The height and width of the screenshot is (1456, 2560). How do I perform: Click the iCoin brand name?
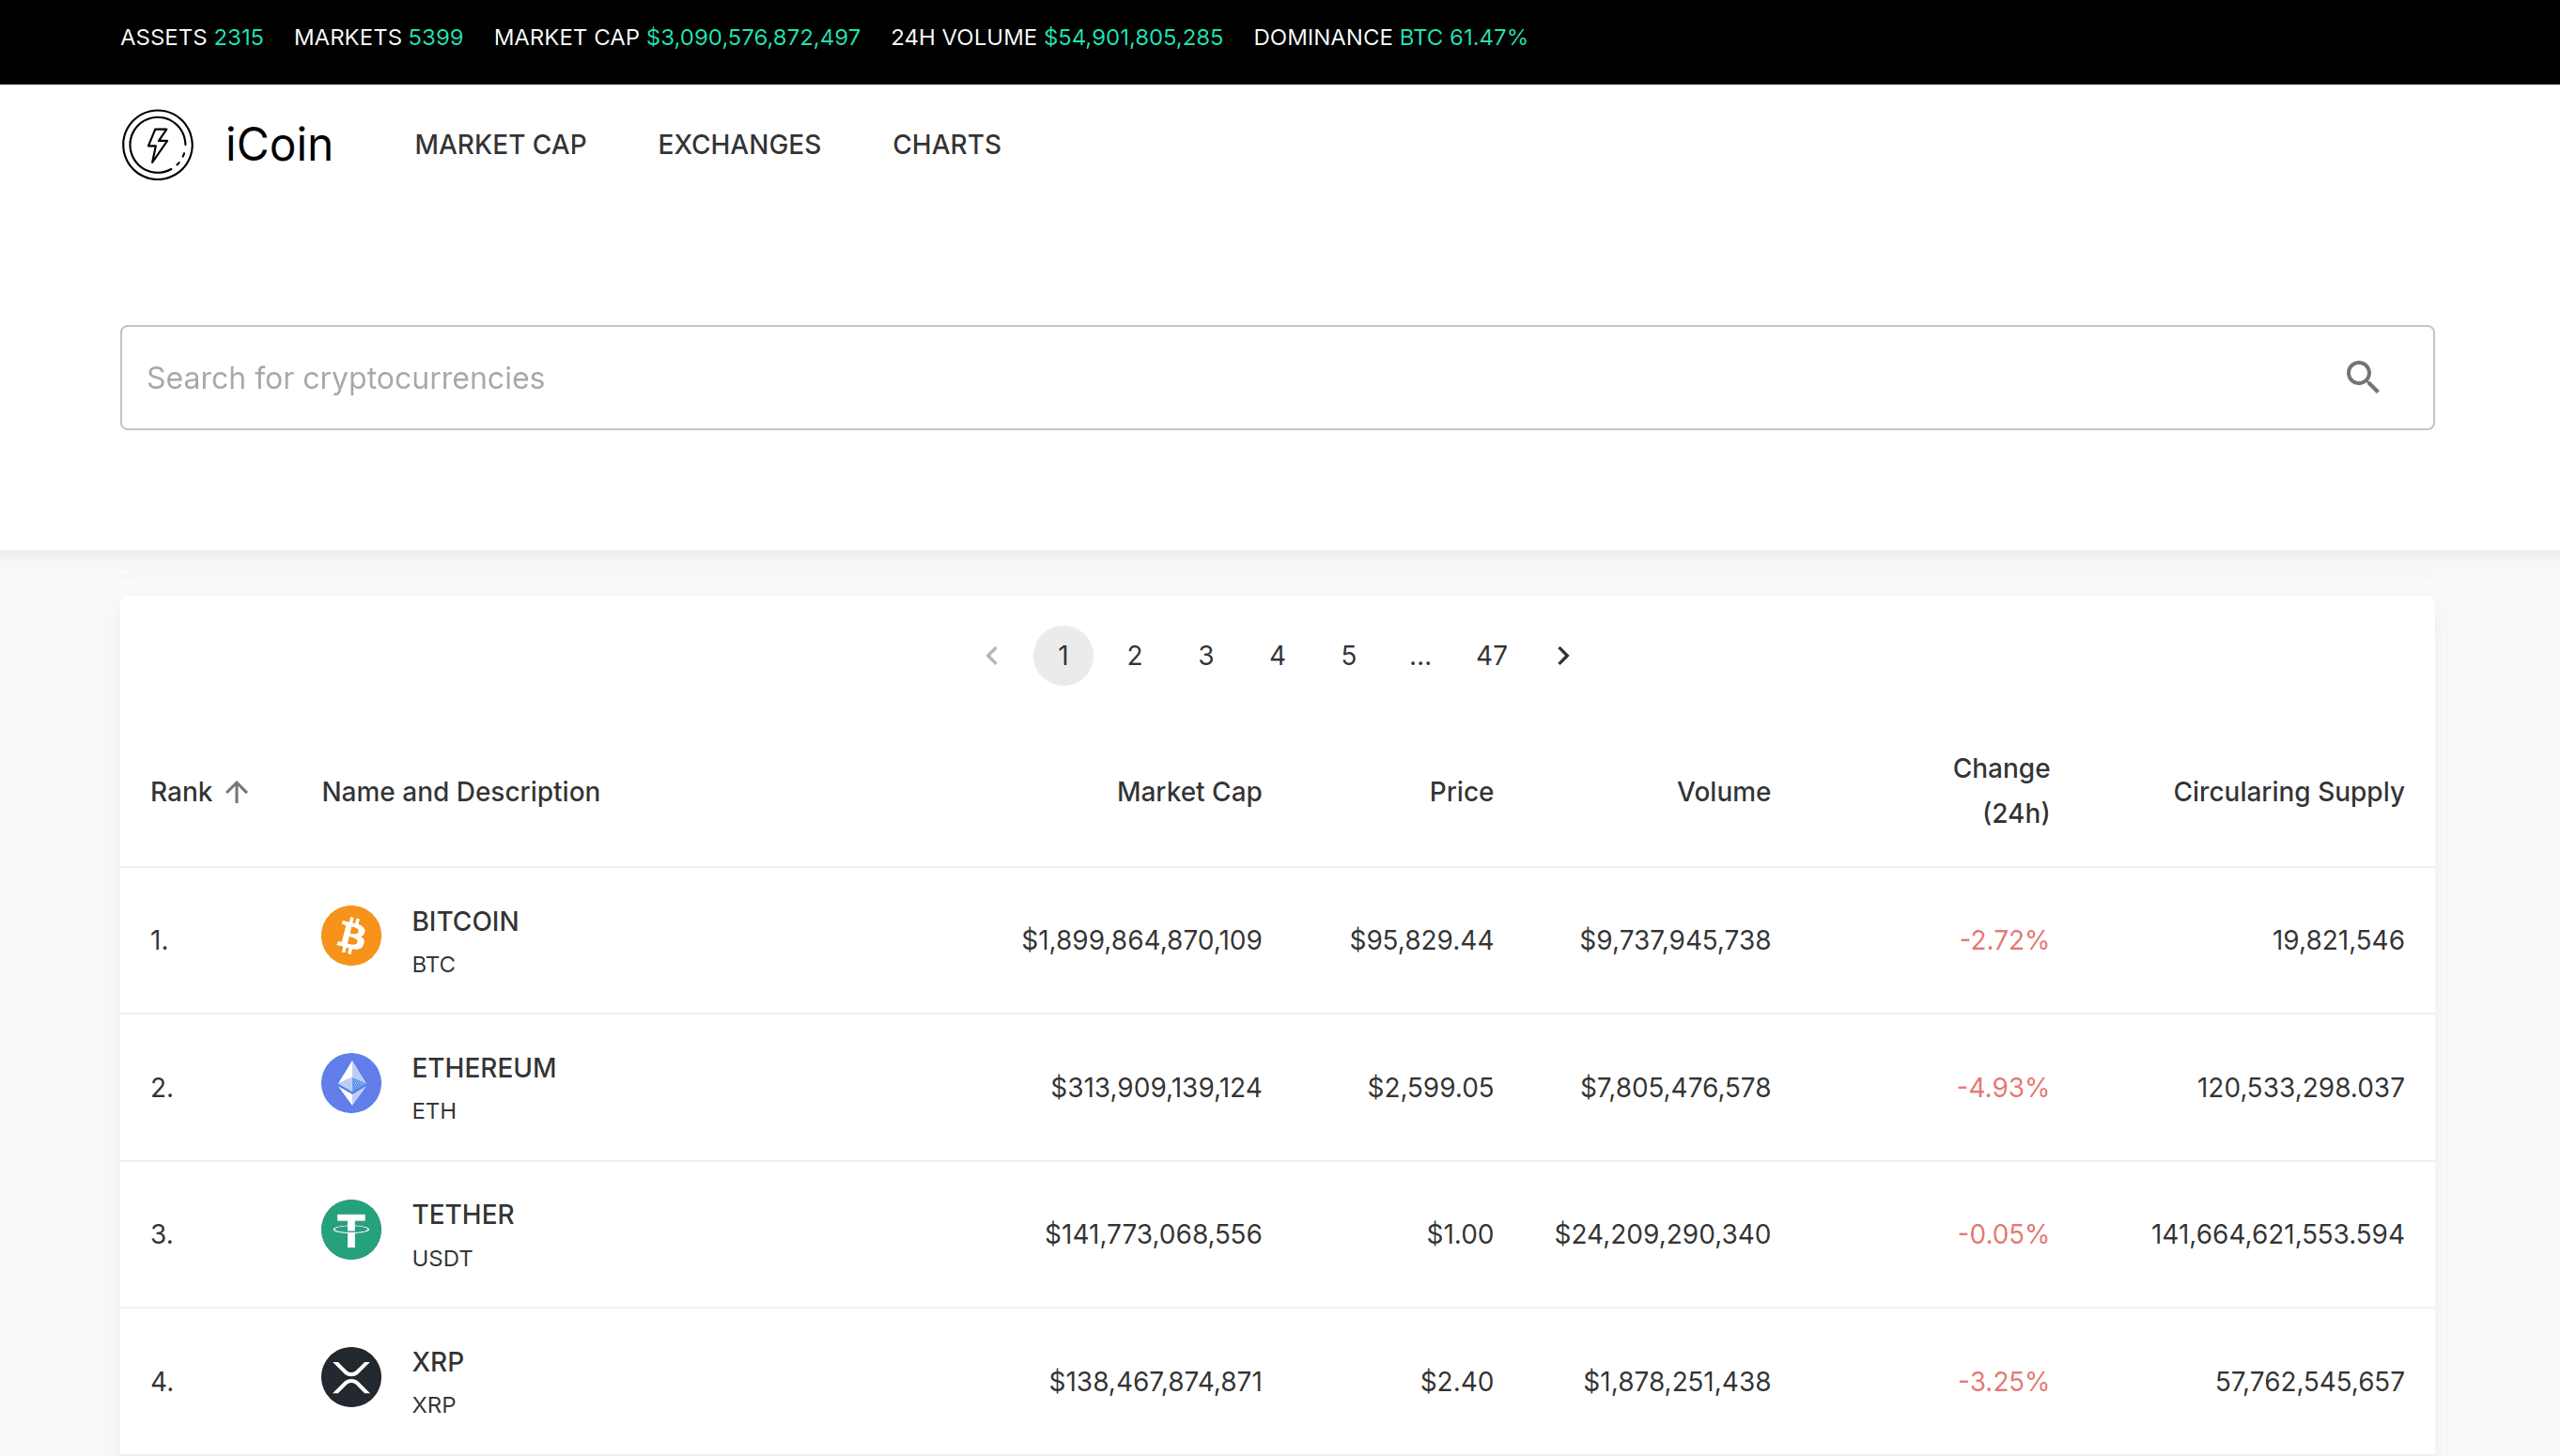279,145
